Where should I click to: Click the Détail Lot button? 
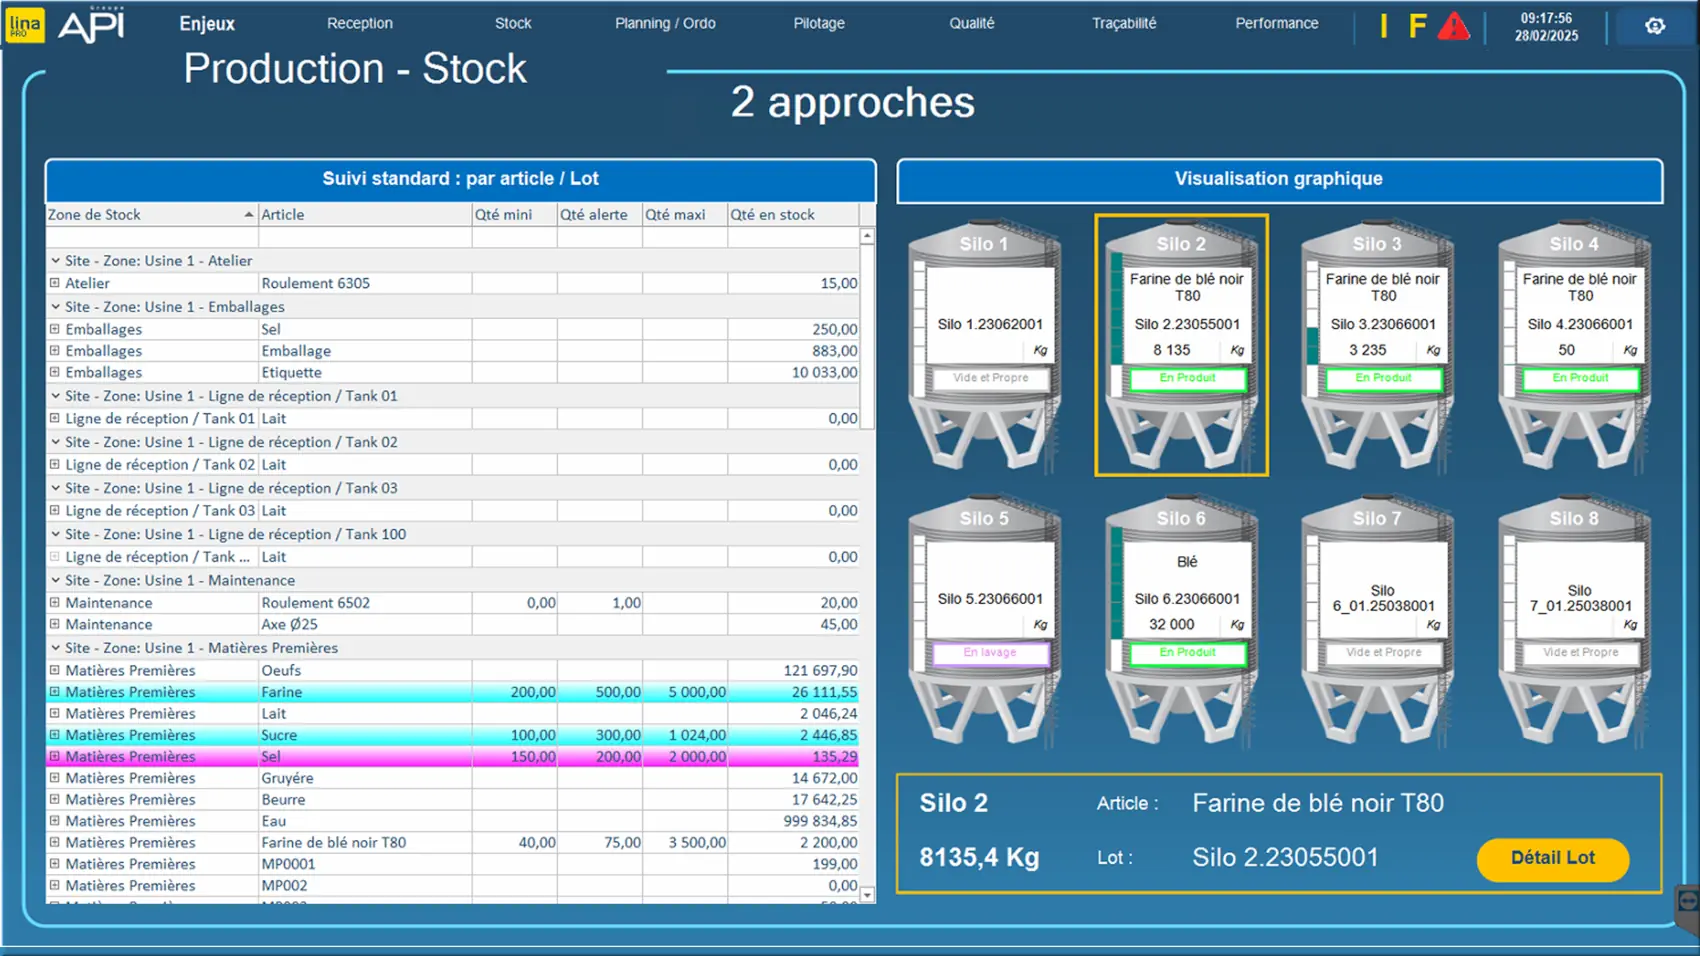click(1552, 859)
